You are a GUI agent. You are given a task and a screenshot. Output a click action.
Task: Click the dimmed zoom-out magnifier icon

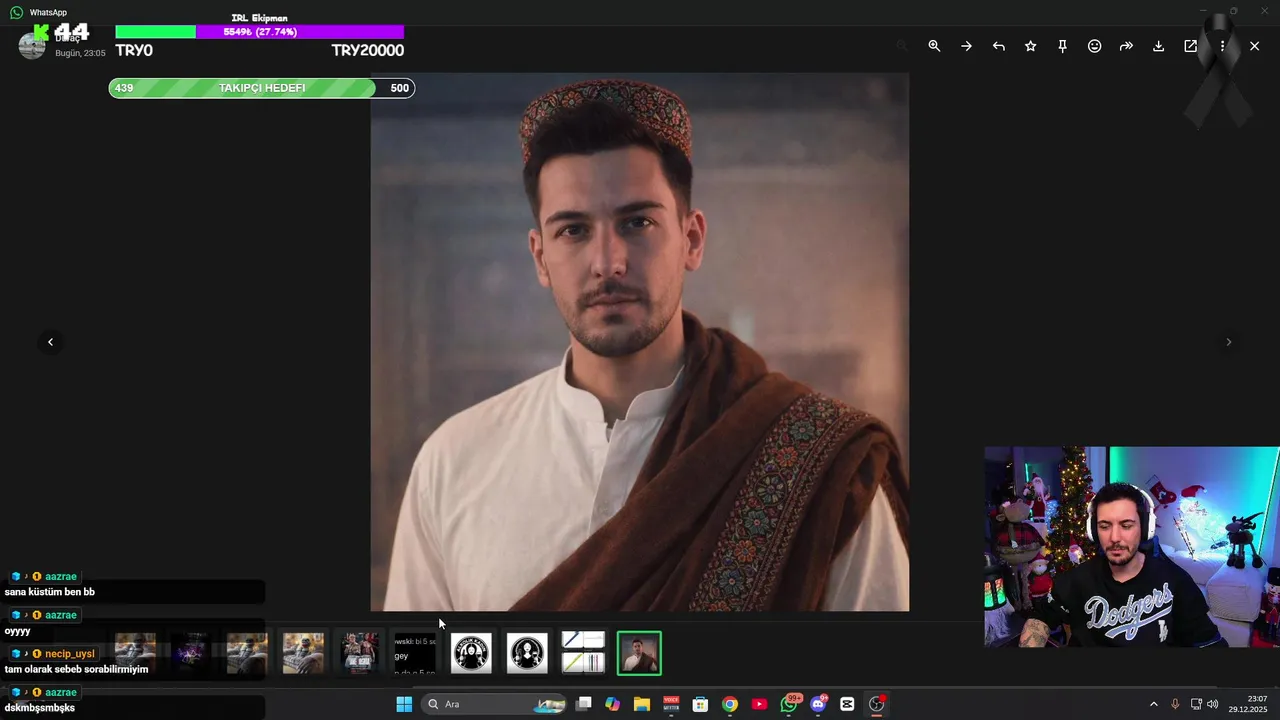[902, 46]
